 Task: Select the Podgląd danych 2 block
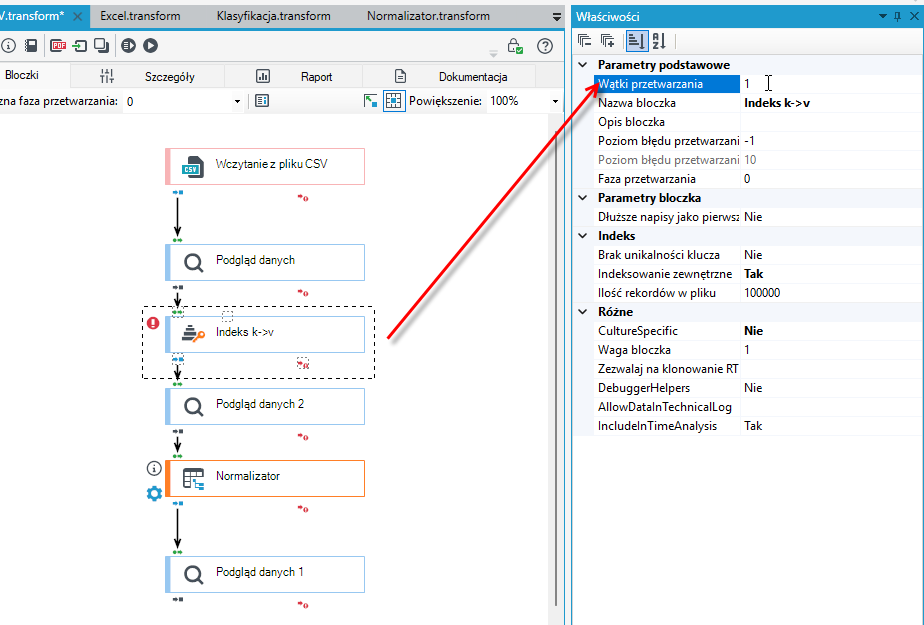click(x=265, y=406)
